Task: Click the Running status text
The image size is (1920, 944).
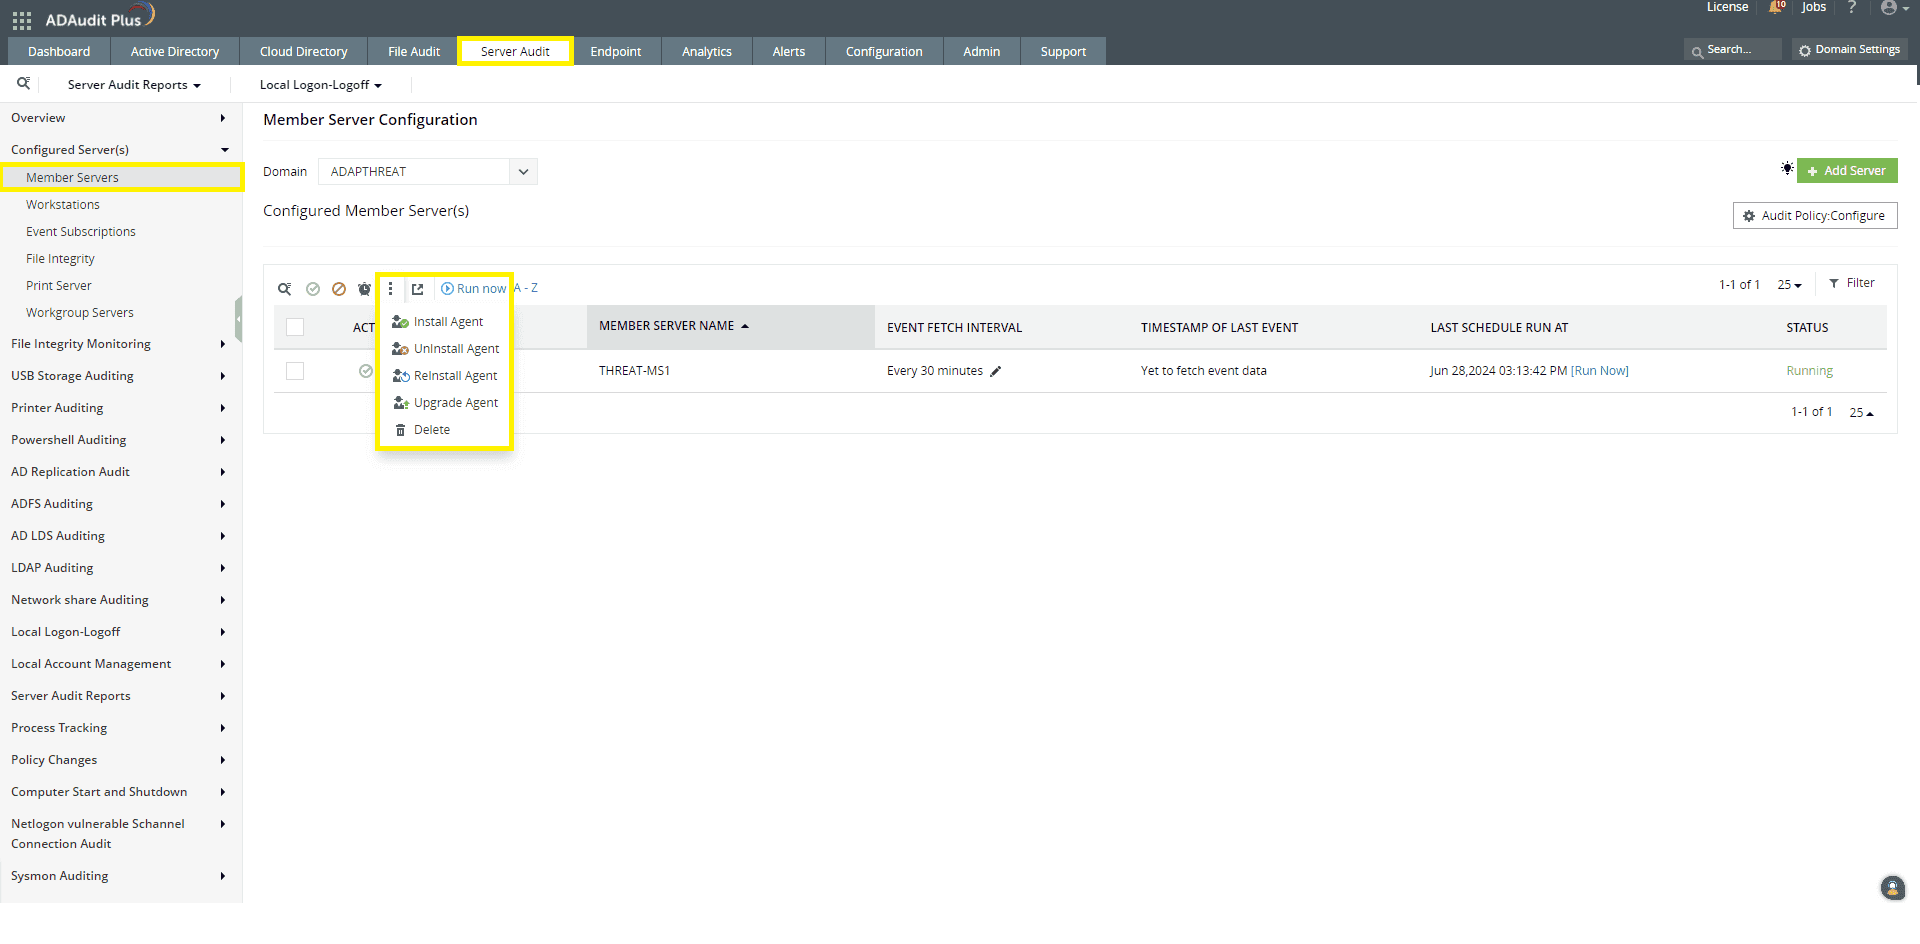Action: click(1810, 371)
